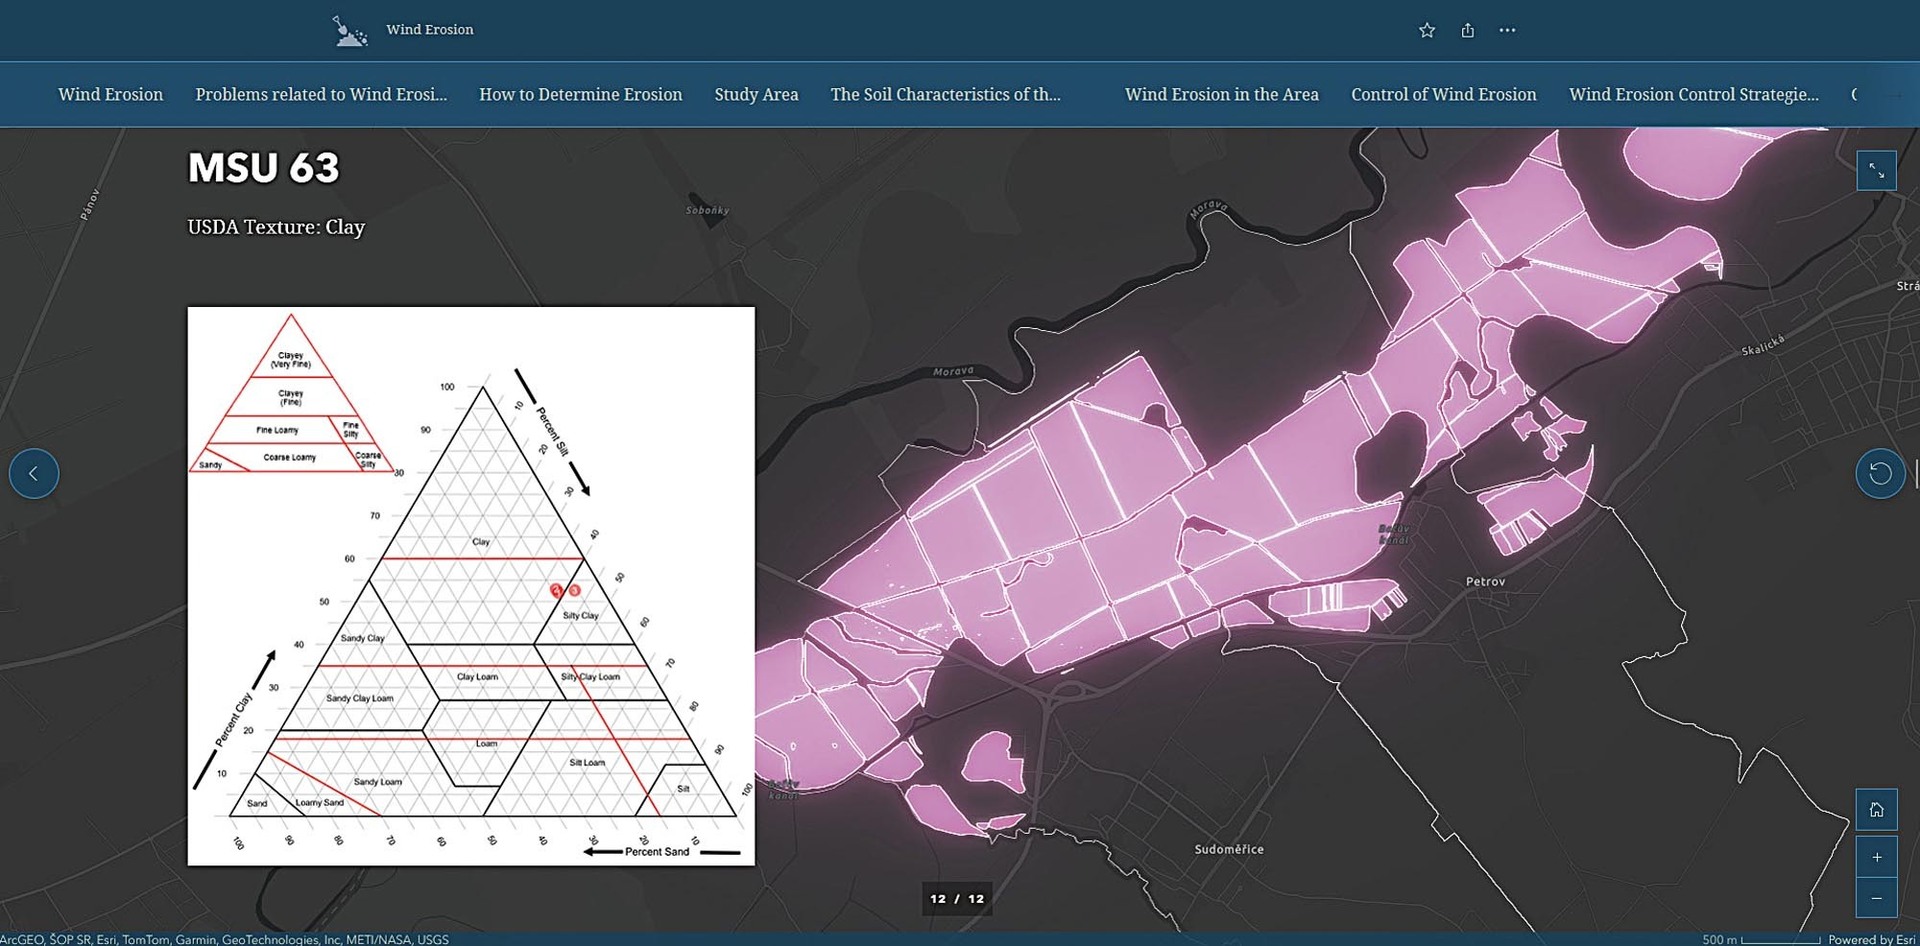Reset the map view with refresh icon

click(x=1880, y=474)
